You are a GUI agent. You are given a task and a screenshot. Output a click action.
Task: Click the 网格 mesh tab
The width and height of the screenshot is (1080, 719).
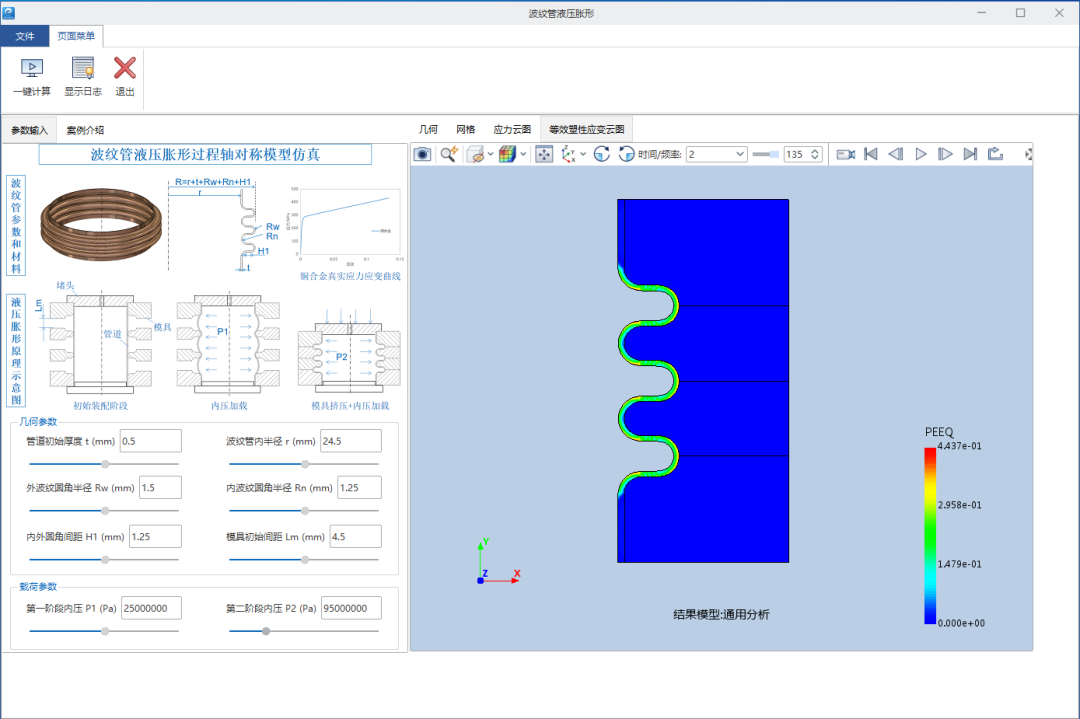click(466, 129)
